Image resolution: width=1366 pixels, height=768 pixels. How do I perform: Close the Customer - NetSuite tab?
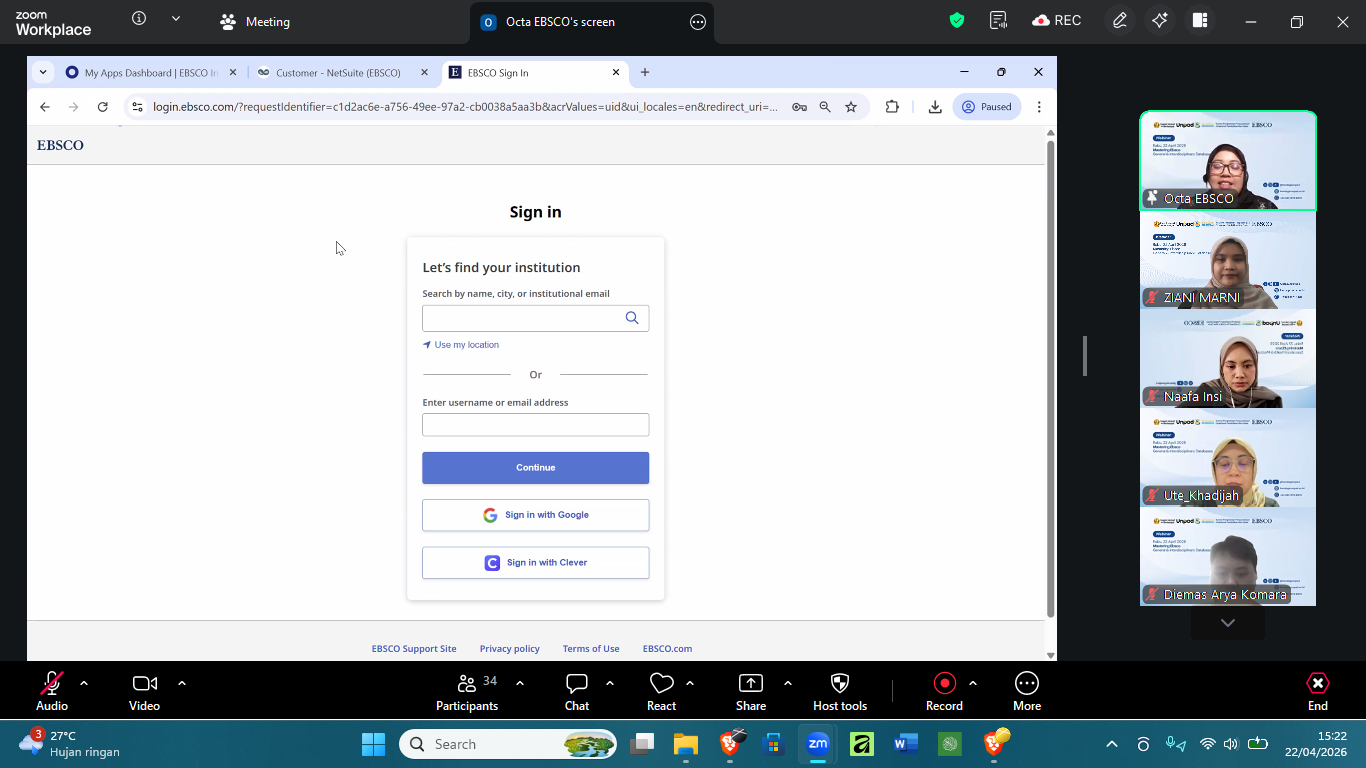[x=424, y=72]
